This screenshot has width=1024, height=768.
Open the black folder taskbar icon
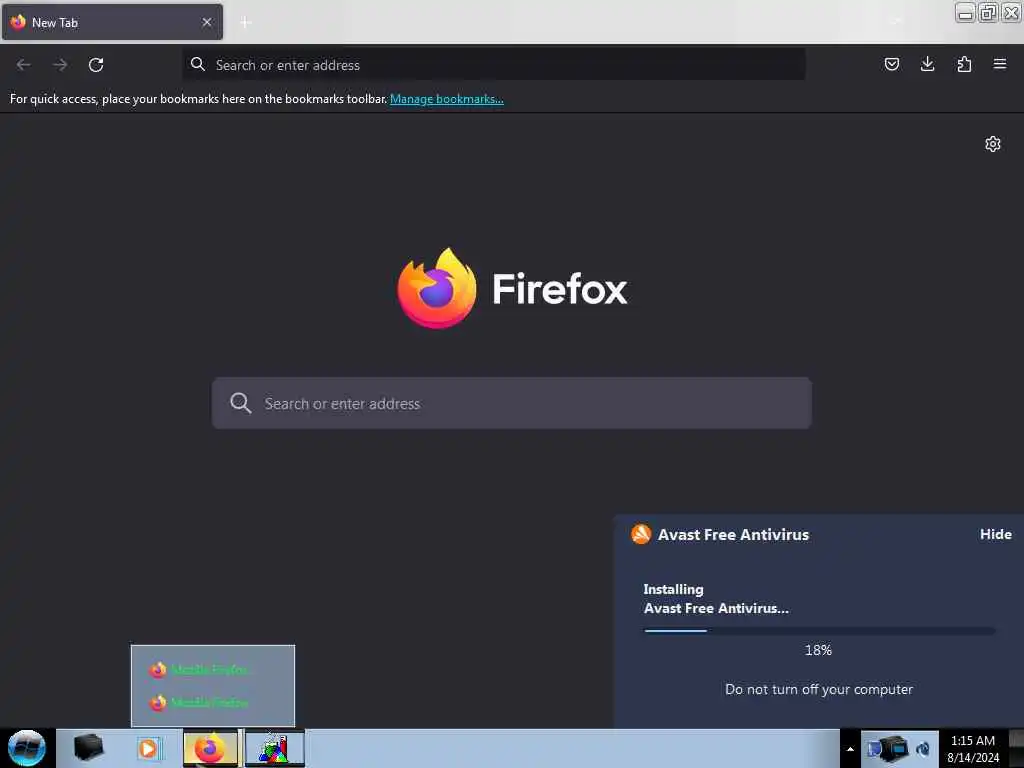[88, 748]
